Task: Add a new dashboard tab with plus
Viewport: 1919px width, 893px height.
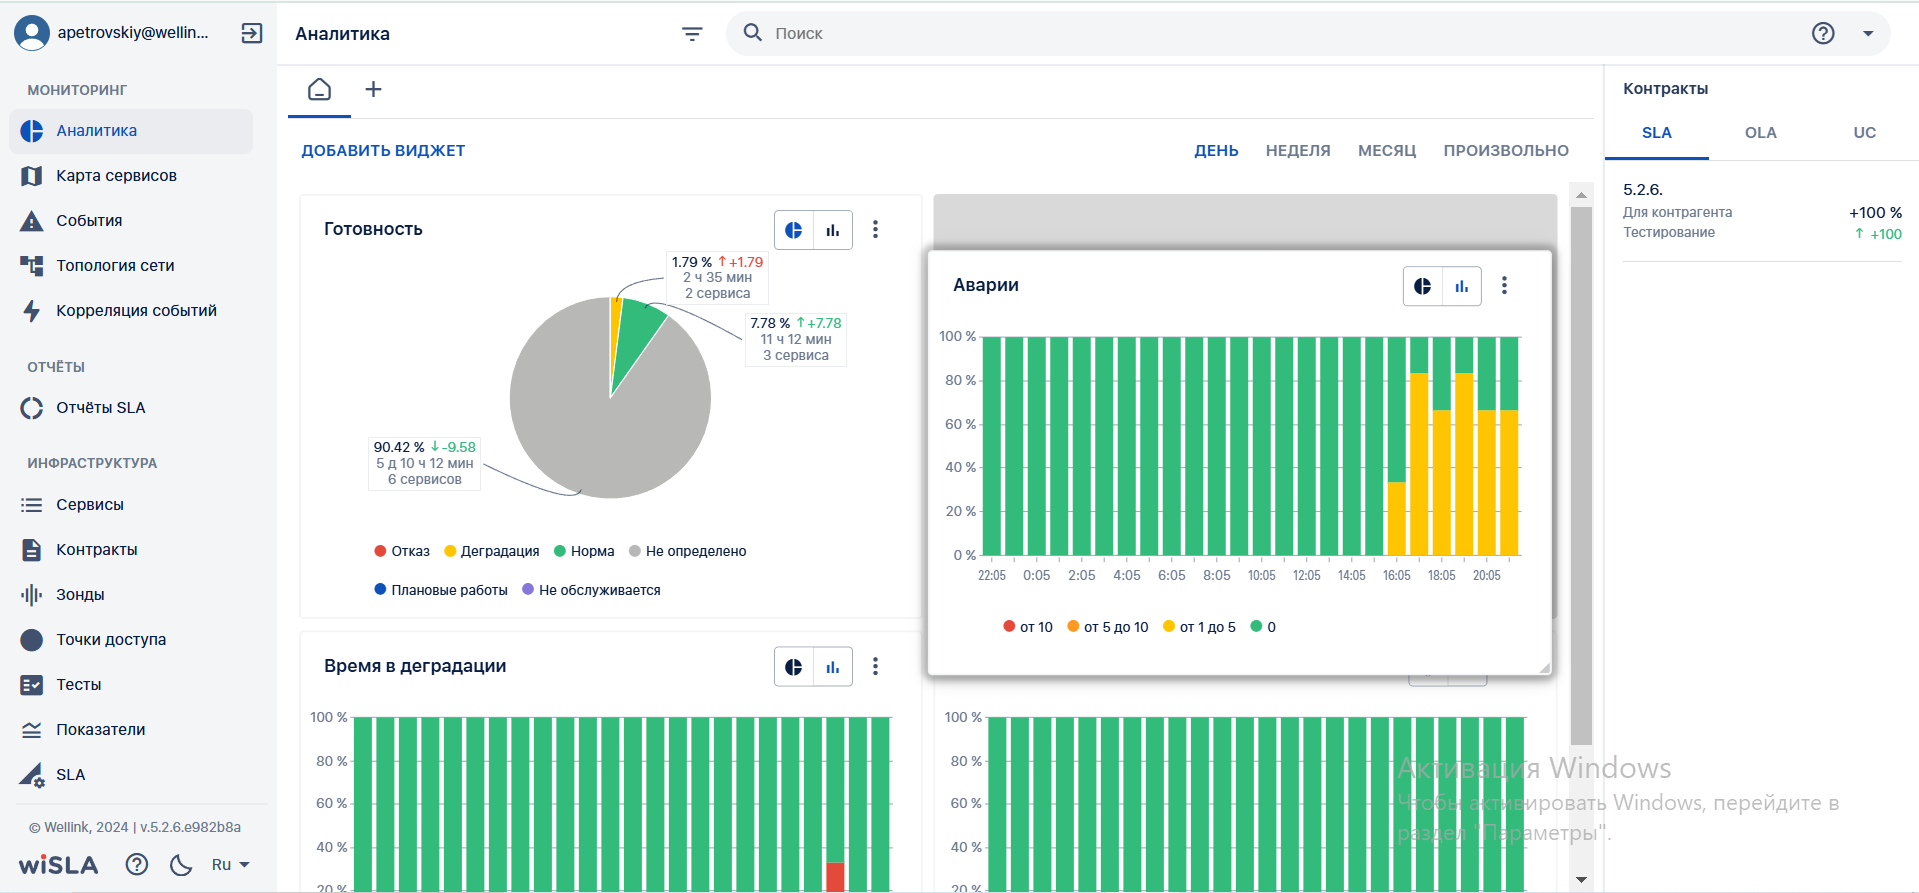Action: click(x=373, y=89)
